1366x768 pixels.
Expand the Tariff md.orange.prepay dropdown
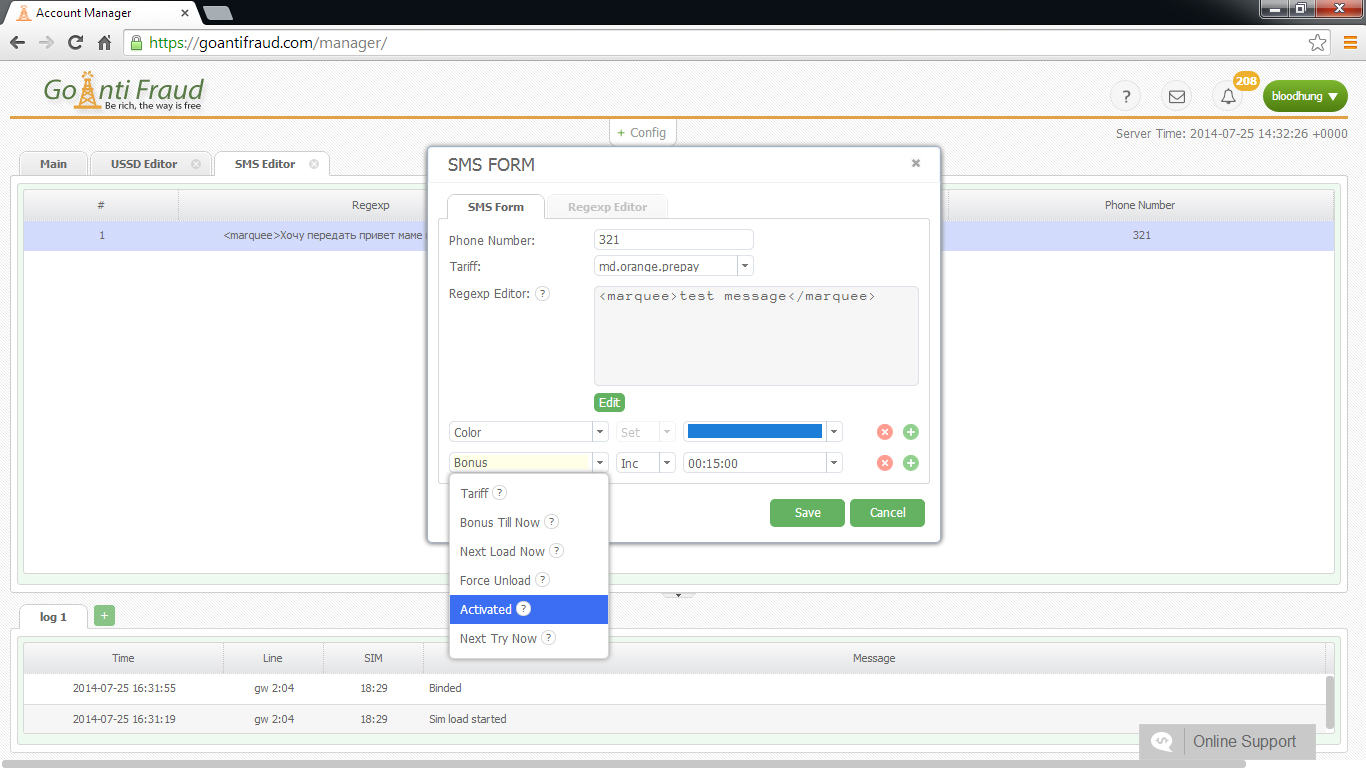click(744, 266)
